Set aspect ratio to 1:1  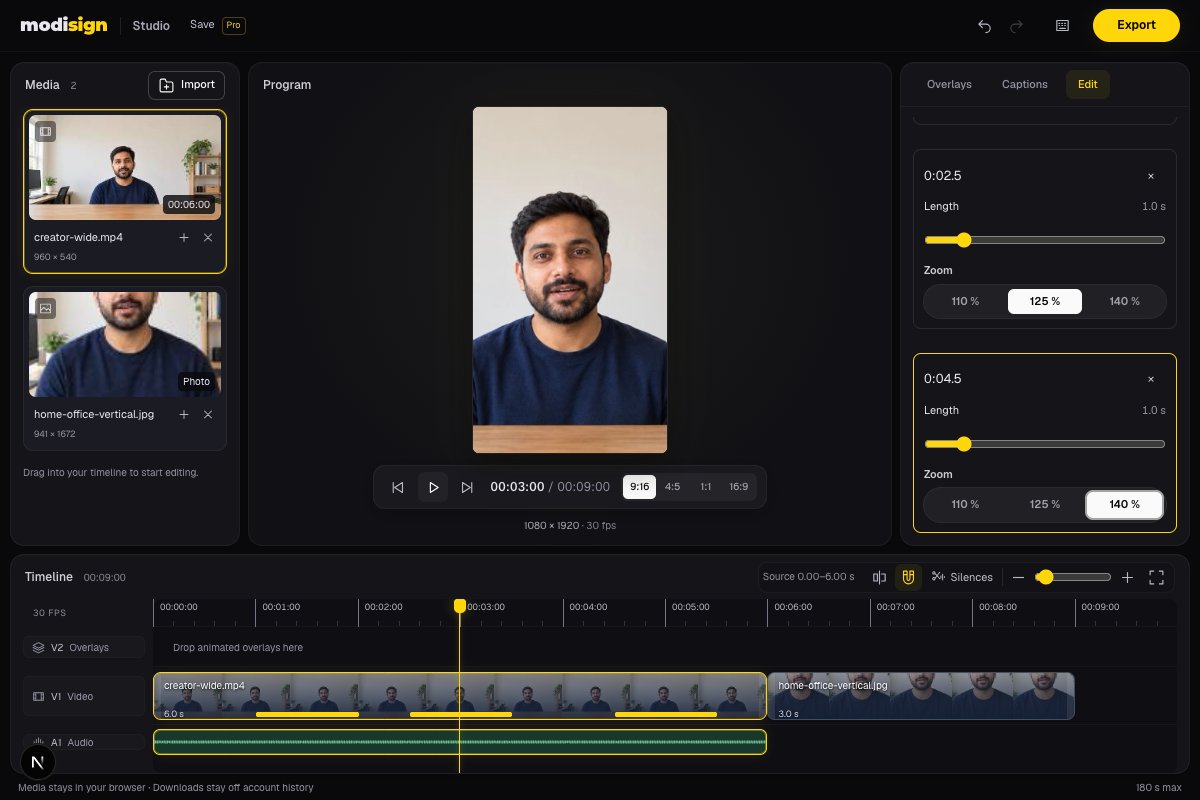click(705, 487)
